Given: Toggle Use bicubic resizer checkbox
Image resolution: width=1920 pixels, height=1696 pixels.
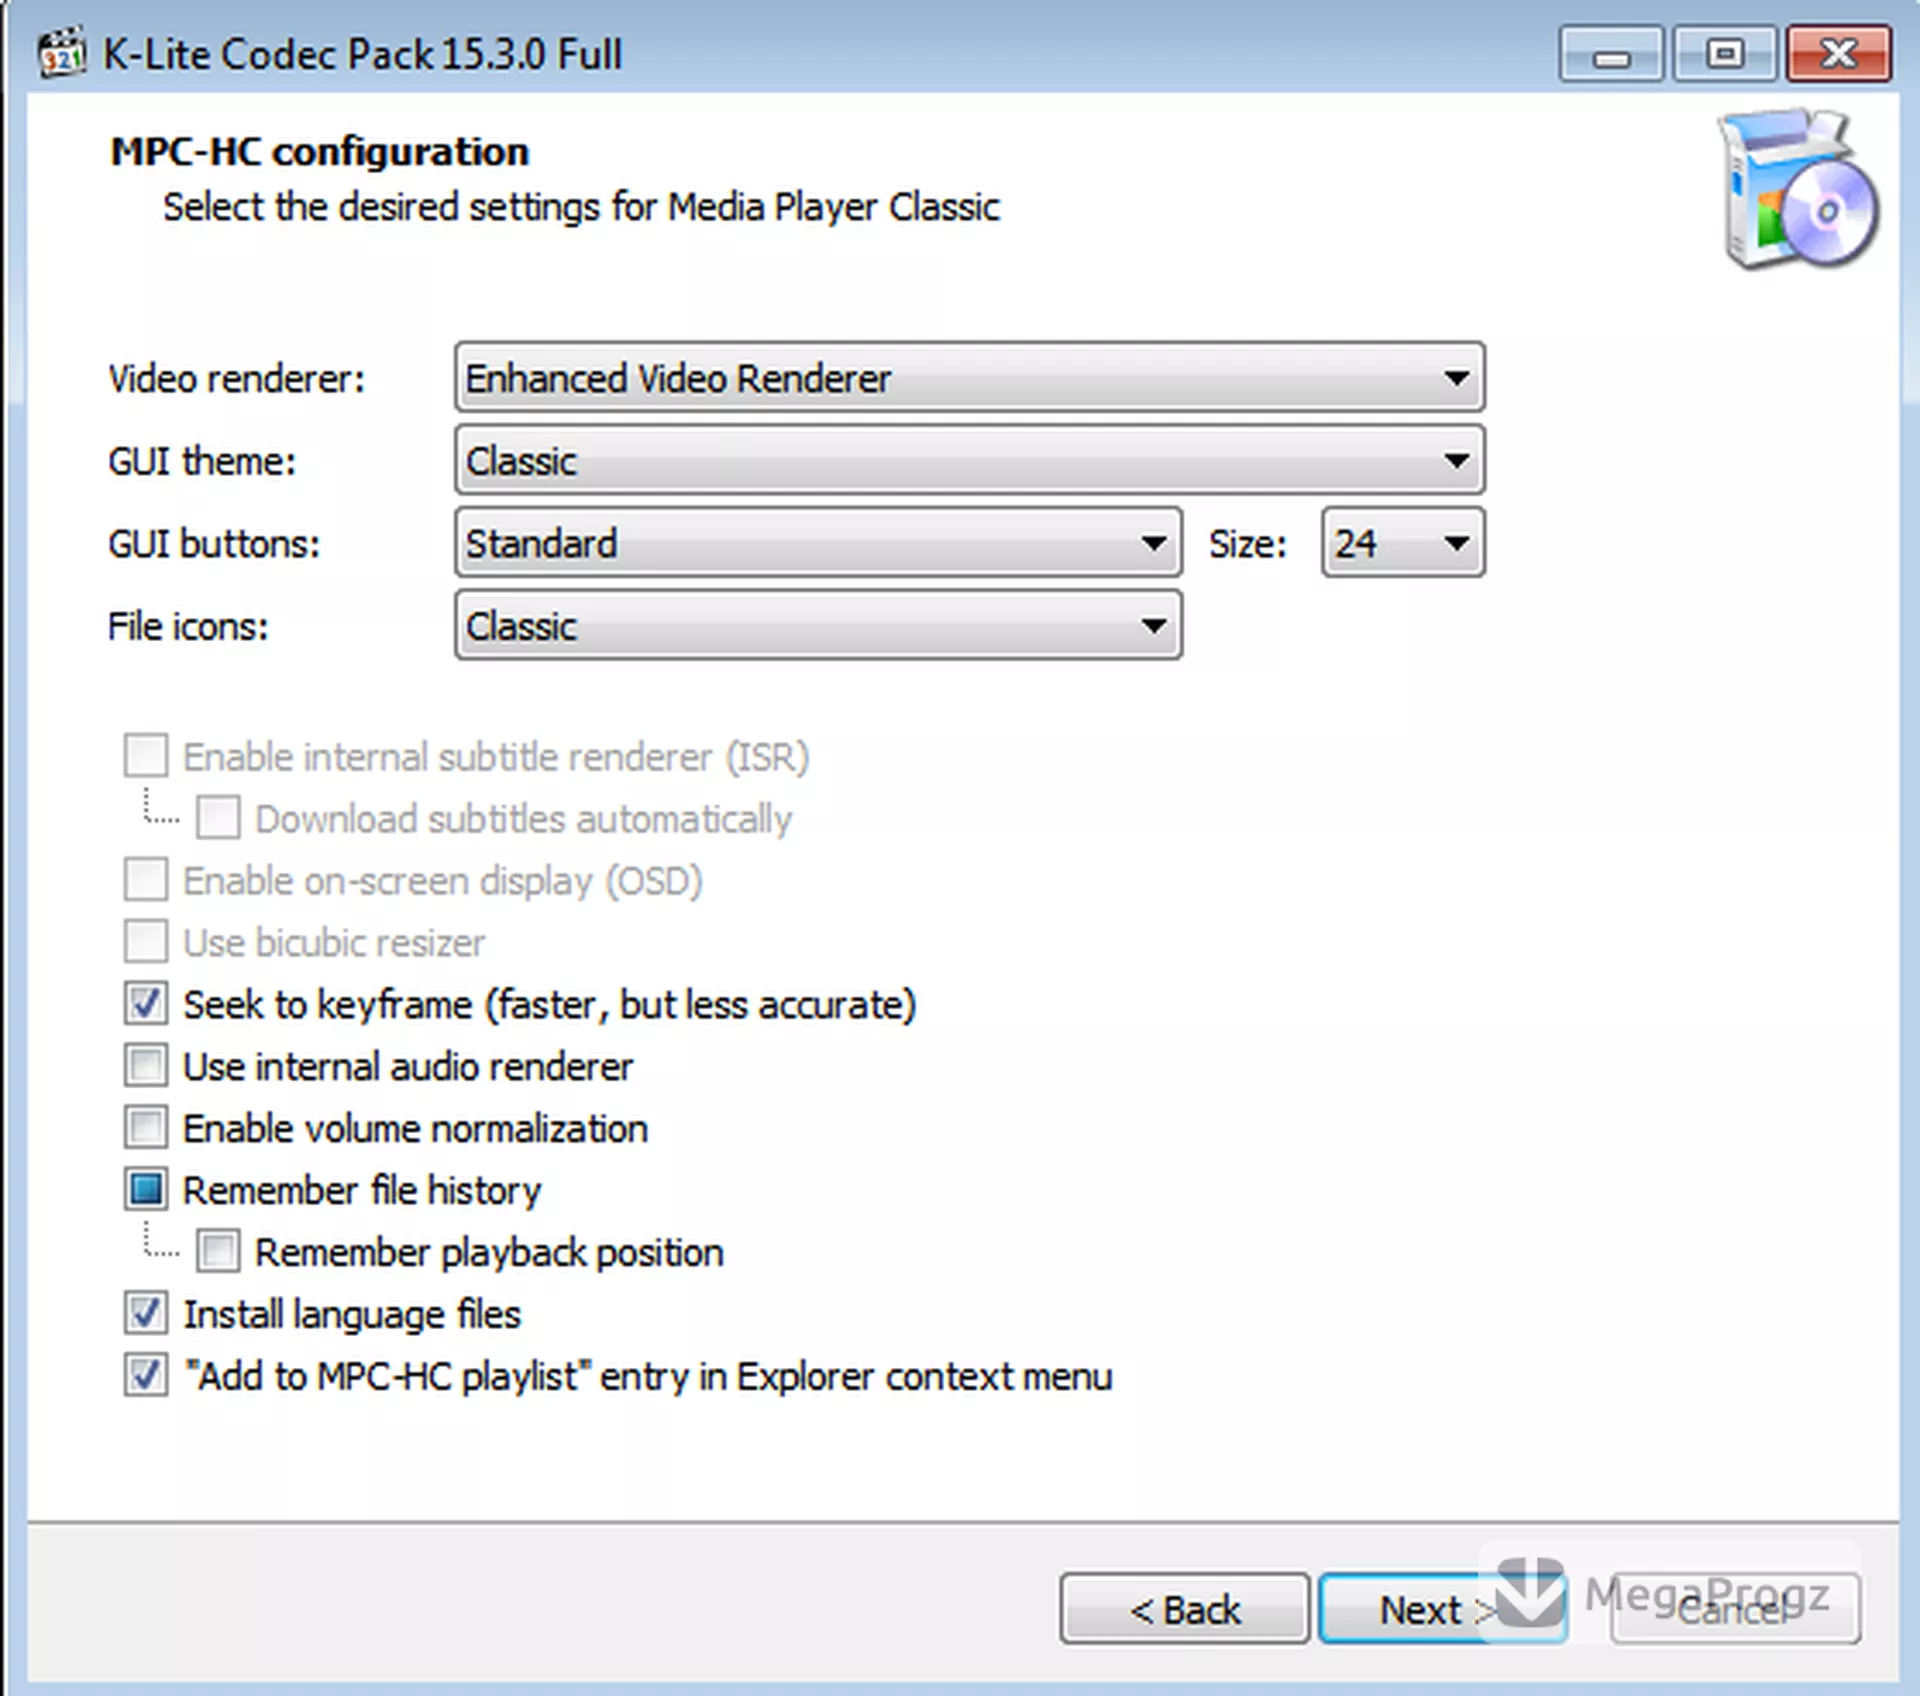Looking at the screenshot, I should click(146, 942).
